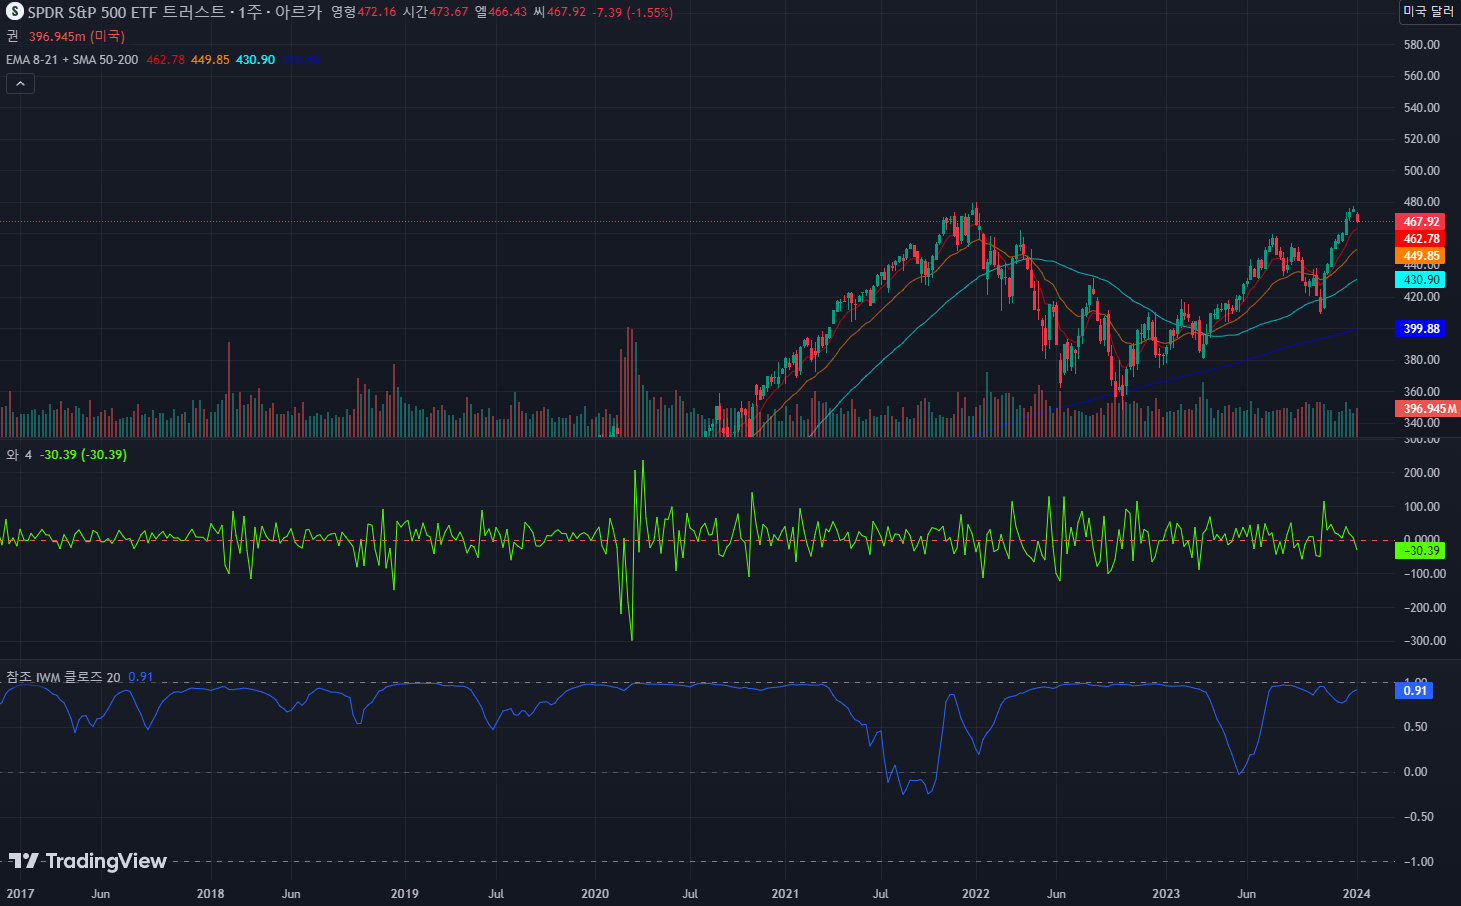Click the cyan 430.90 legend value

[255, 60]
